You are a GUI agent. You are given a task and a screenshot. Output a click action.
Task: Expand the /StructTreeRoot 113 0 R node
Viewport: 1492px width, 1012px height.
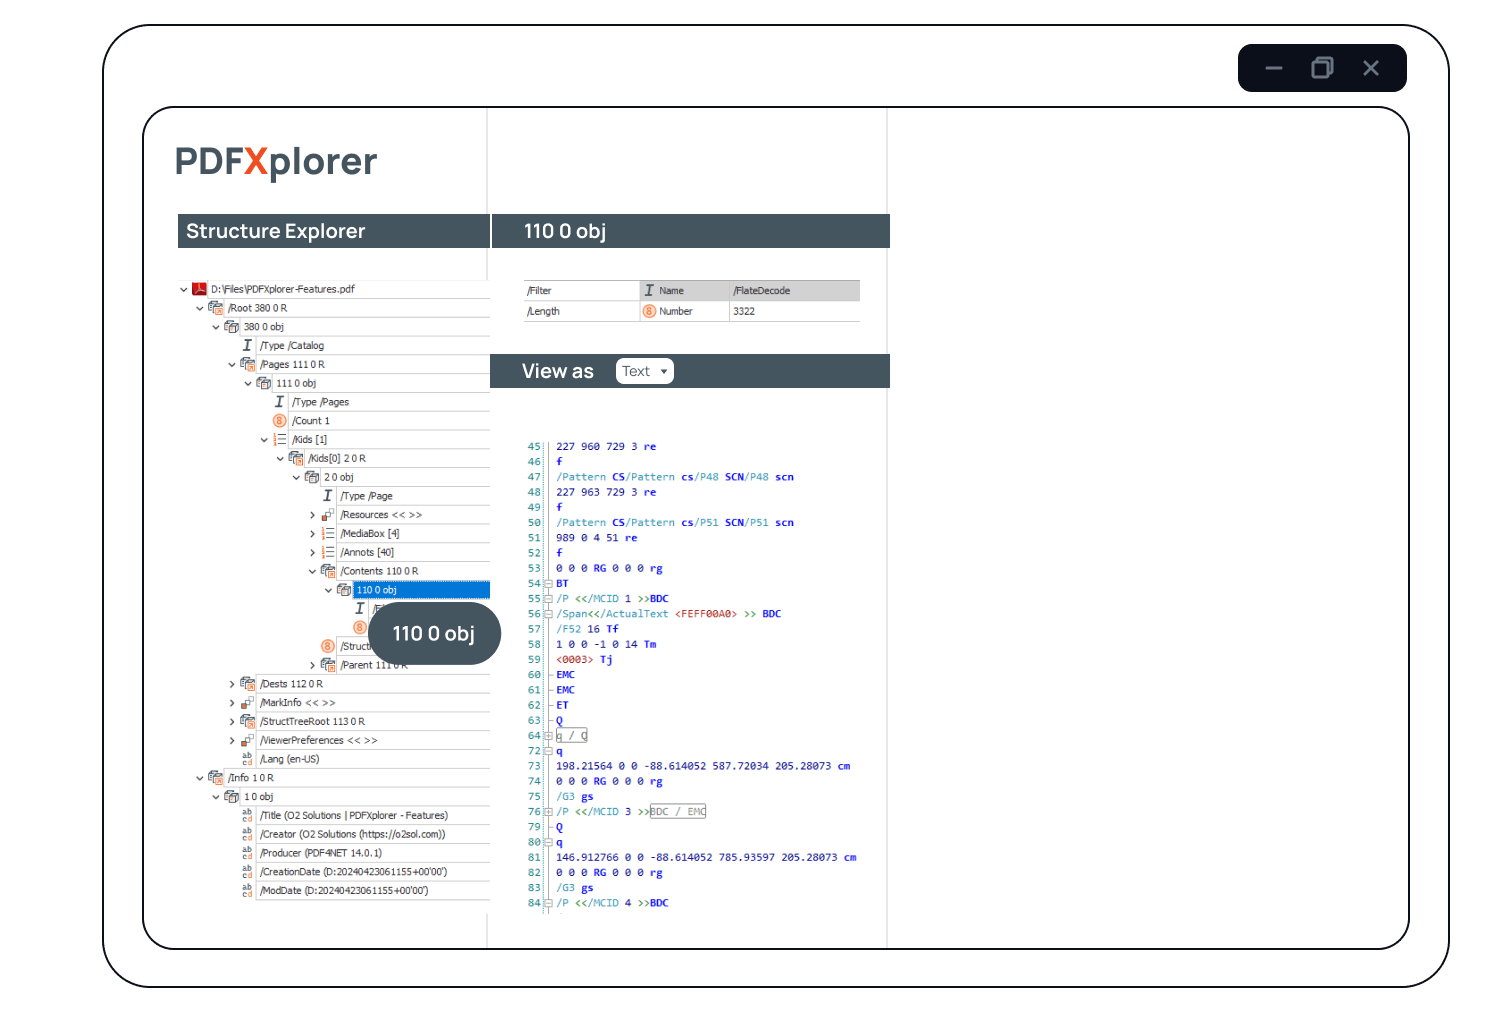click(x=232, y=722)
